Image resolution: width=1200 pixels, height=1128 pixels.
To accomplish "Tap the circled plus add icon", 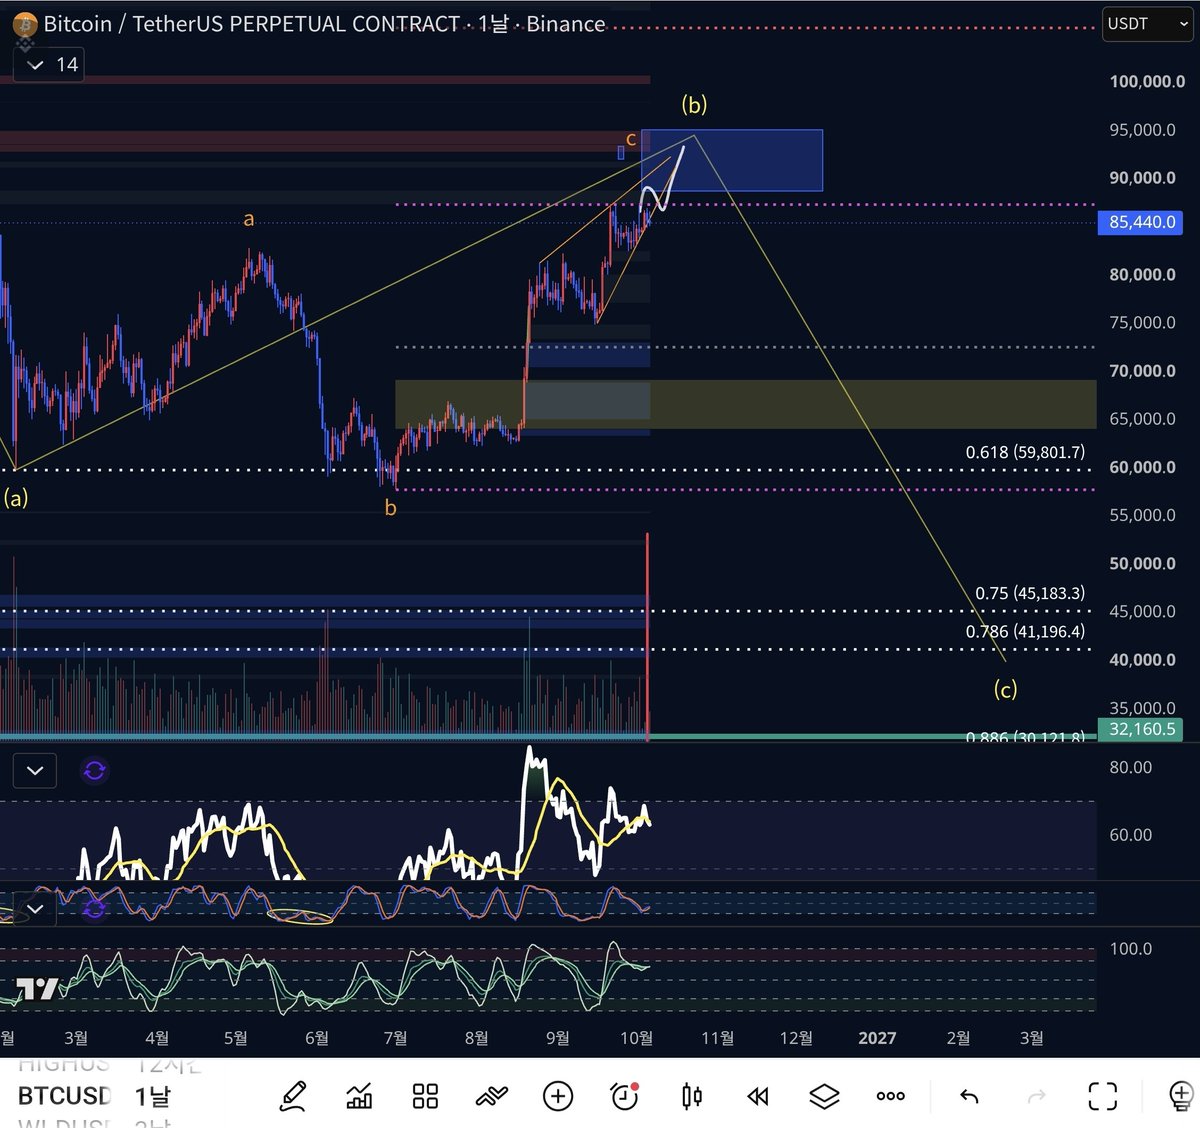I will pos(558,1097).
